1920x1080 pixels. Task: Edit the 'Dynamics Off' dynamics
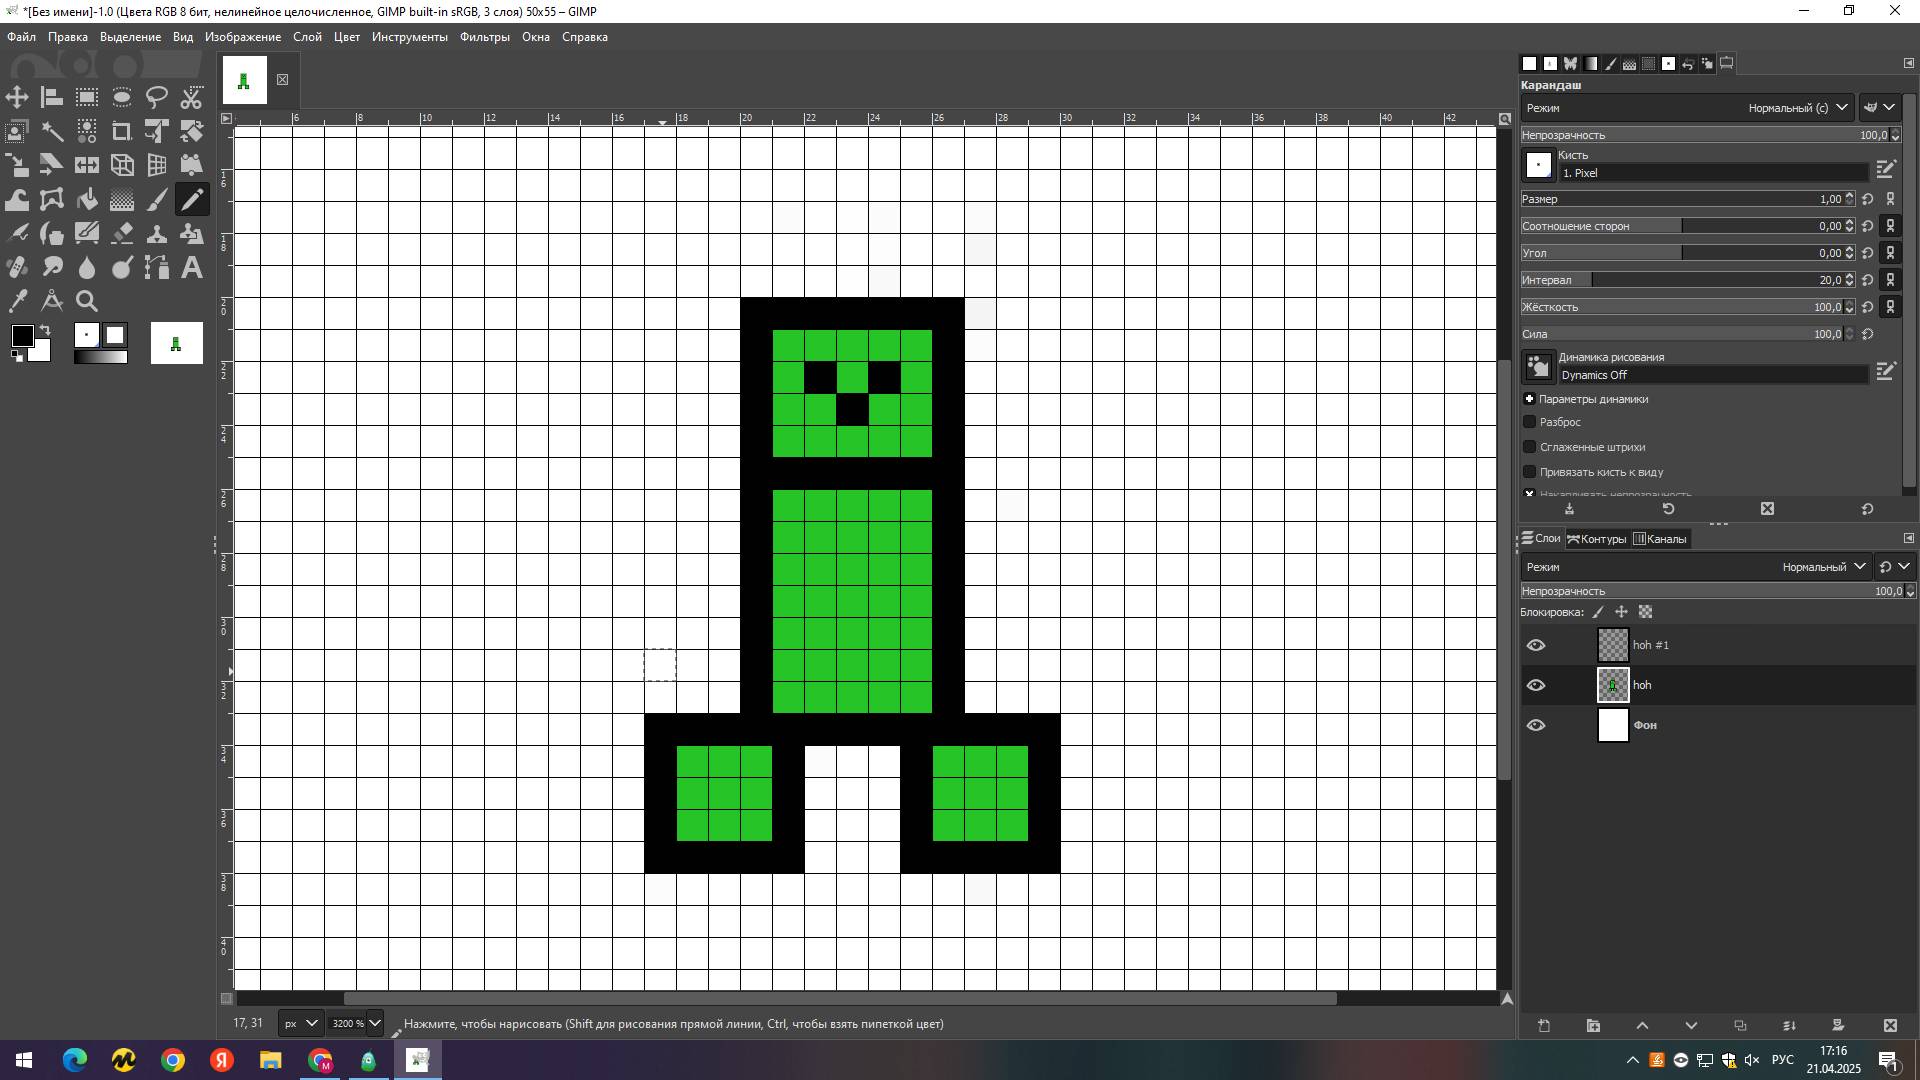coord(1886,371)
